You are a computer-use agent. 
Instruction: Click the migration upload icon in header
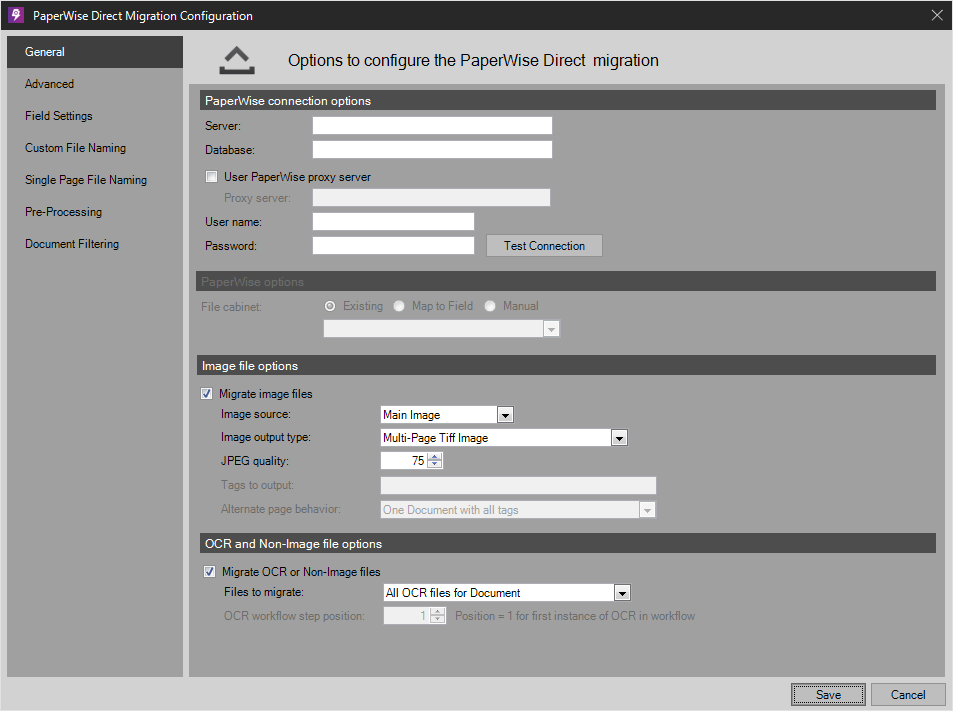pyautogui.click(x=237, y=61)
